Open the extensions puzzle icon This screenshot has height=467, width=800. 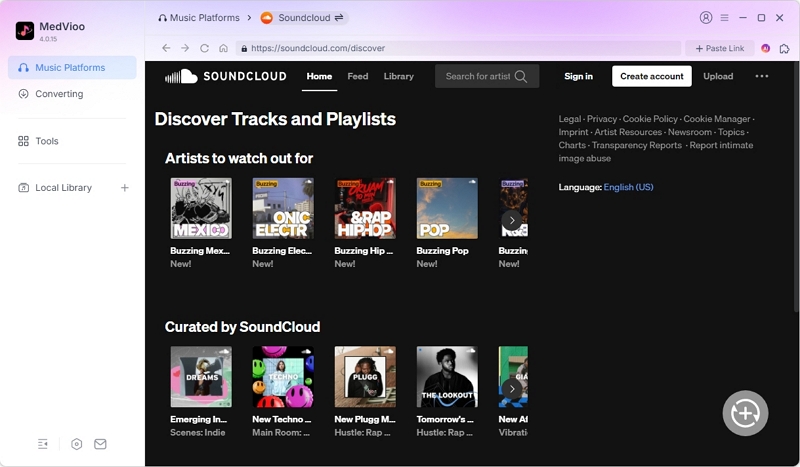[x=785, y=48]
